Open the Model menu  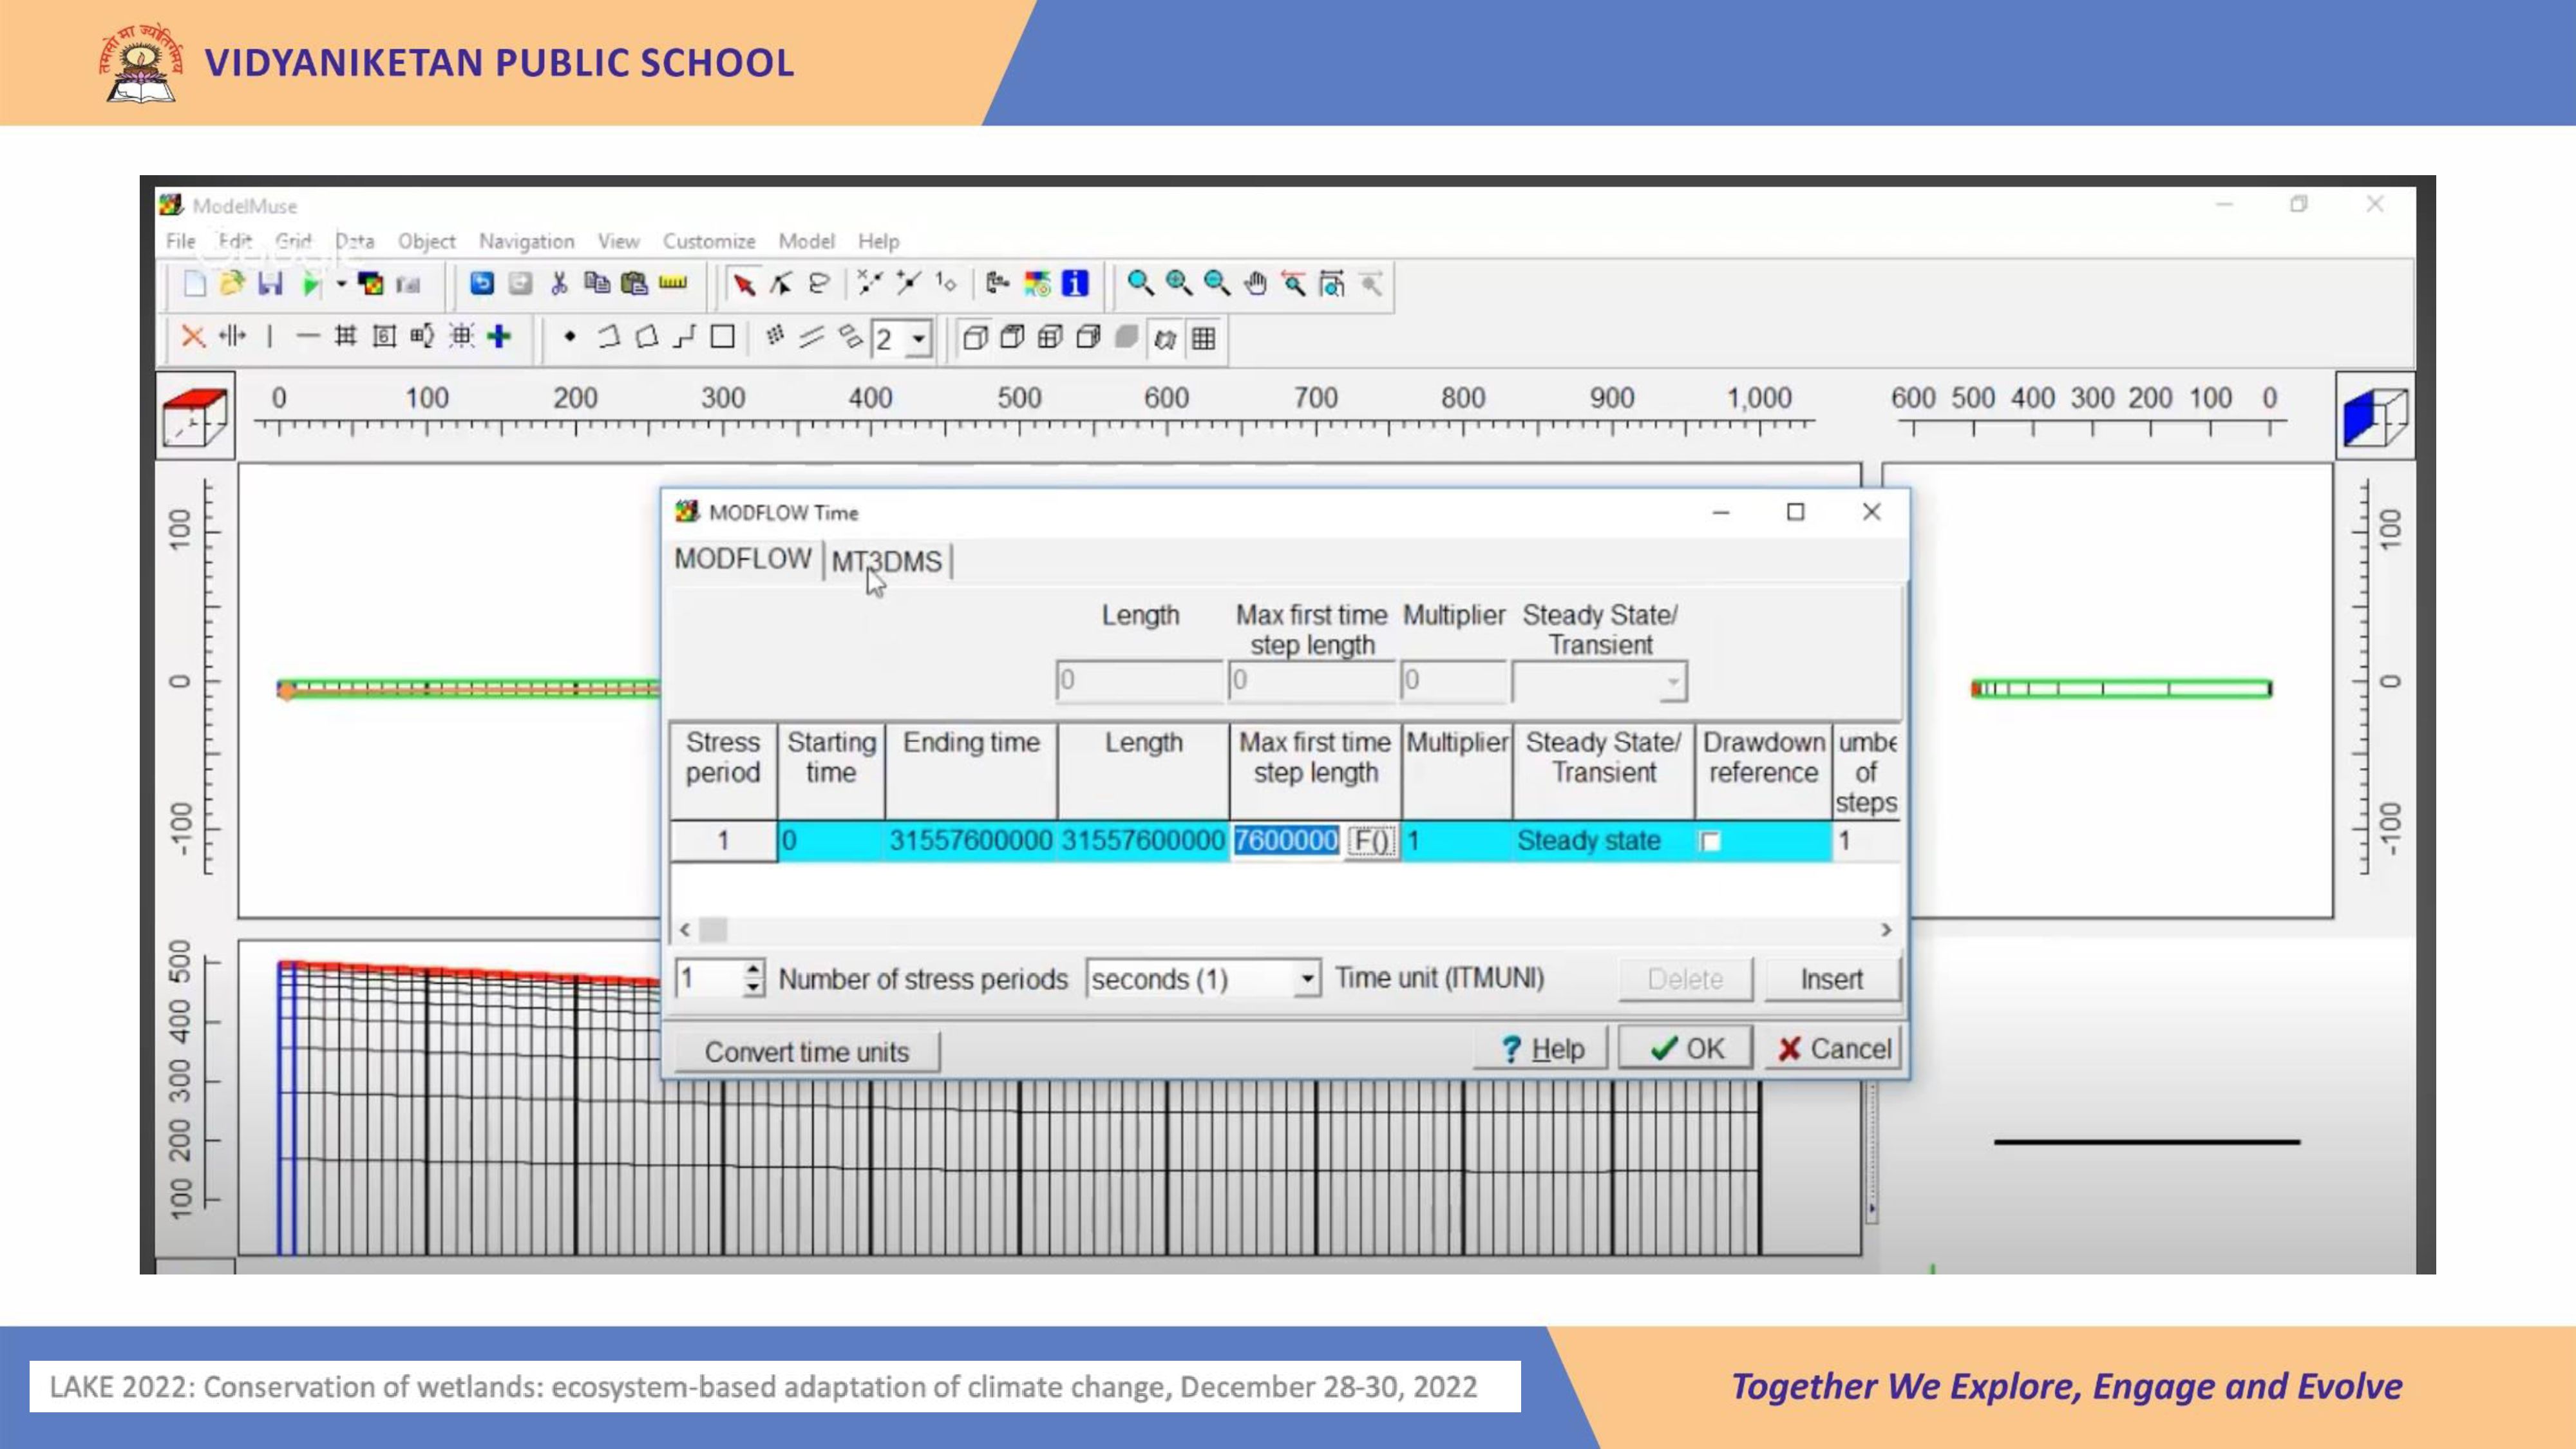(x=806, y=241)
